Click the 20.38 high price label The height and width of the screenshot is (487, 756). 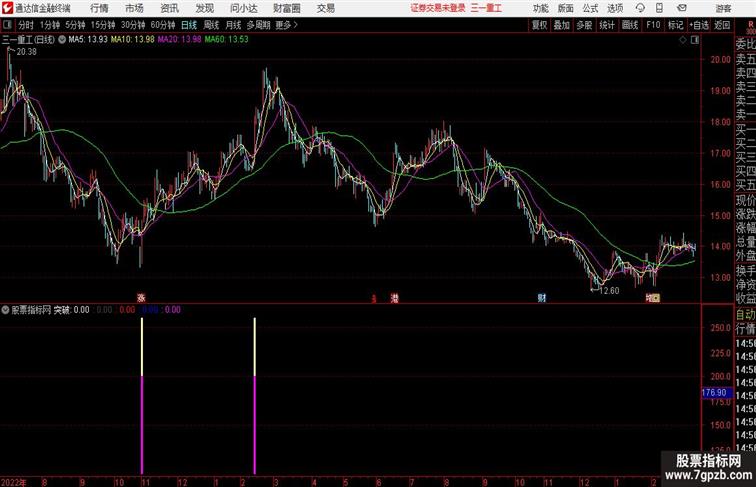[x=27, y=52]
